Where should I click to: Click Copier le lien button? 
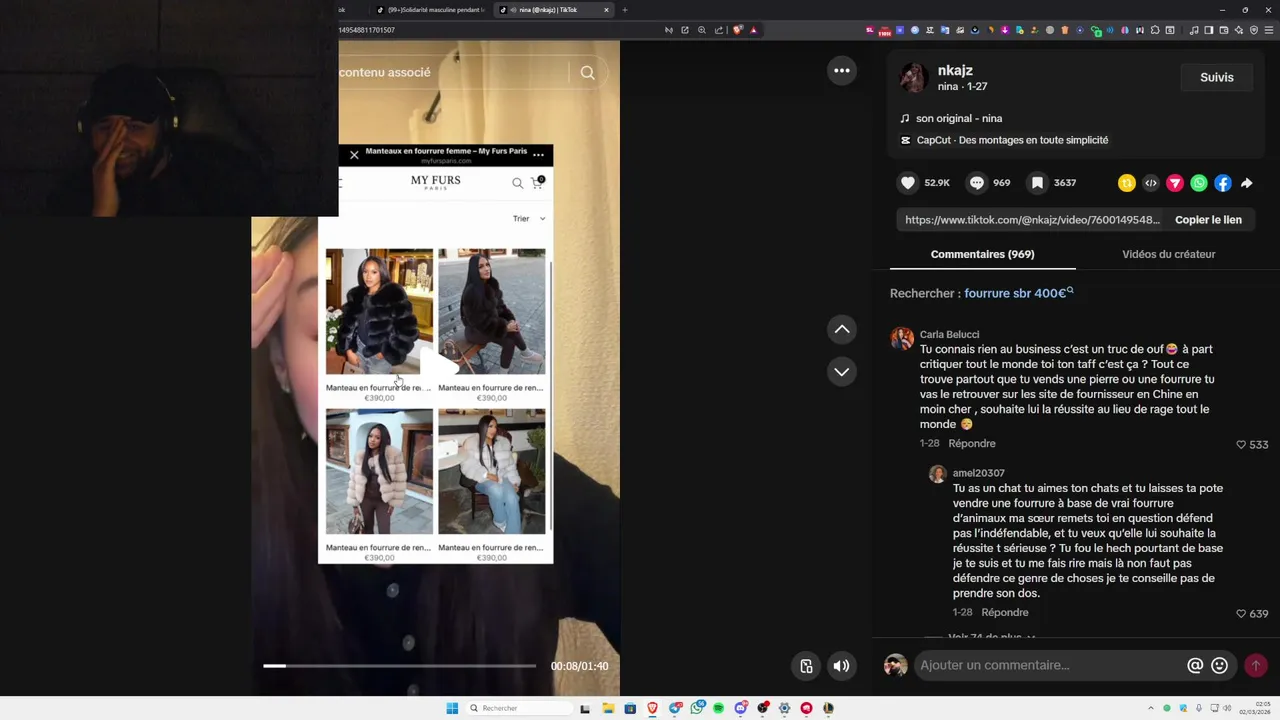pos(1208,220)
